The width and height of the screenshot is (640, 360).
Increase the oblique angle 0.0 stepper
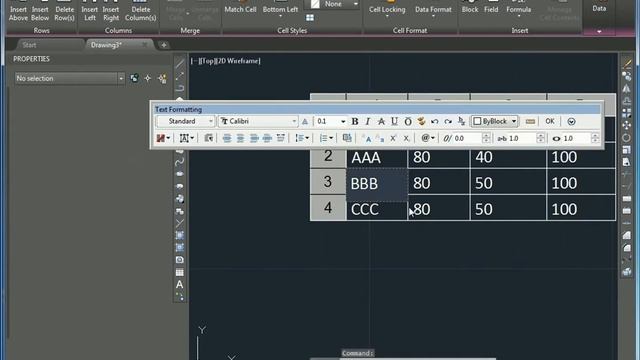tap(486, 136)
